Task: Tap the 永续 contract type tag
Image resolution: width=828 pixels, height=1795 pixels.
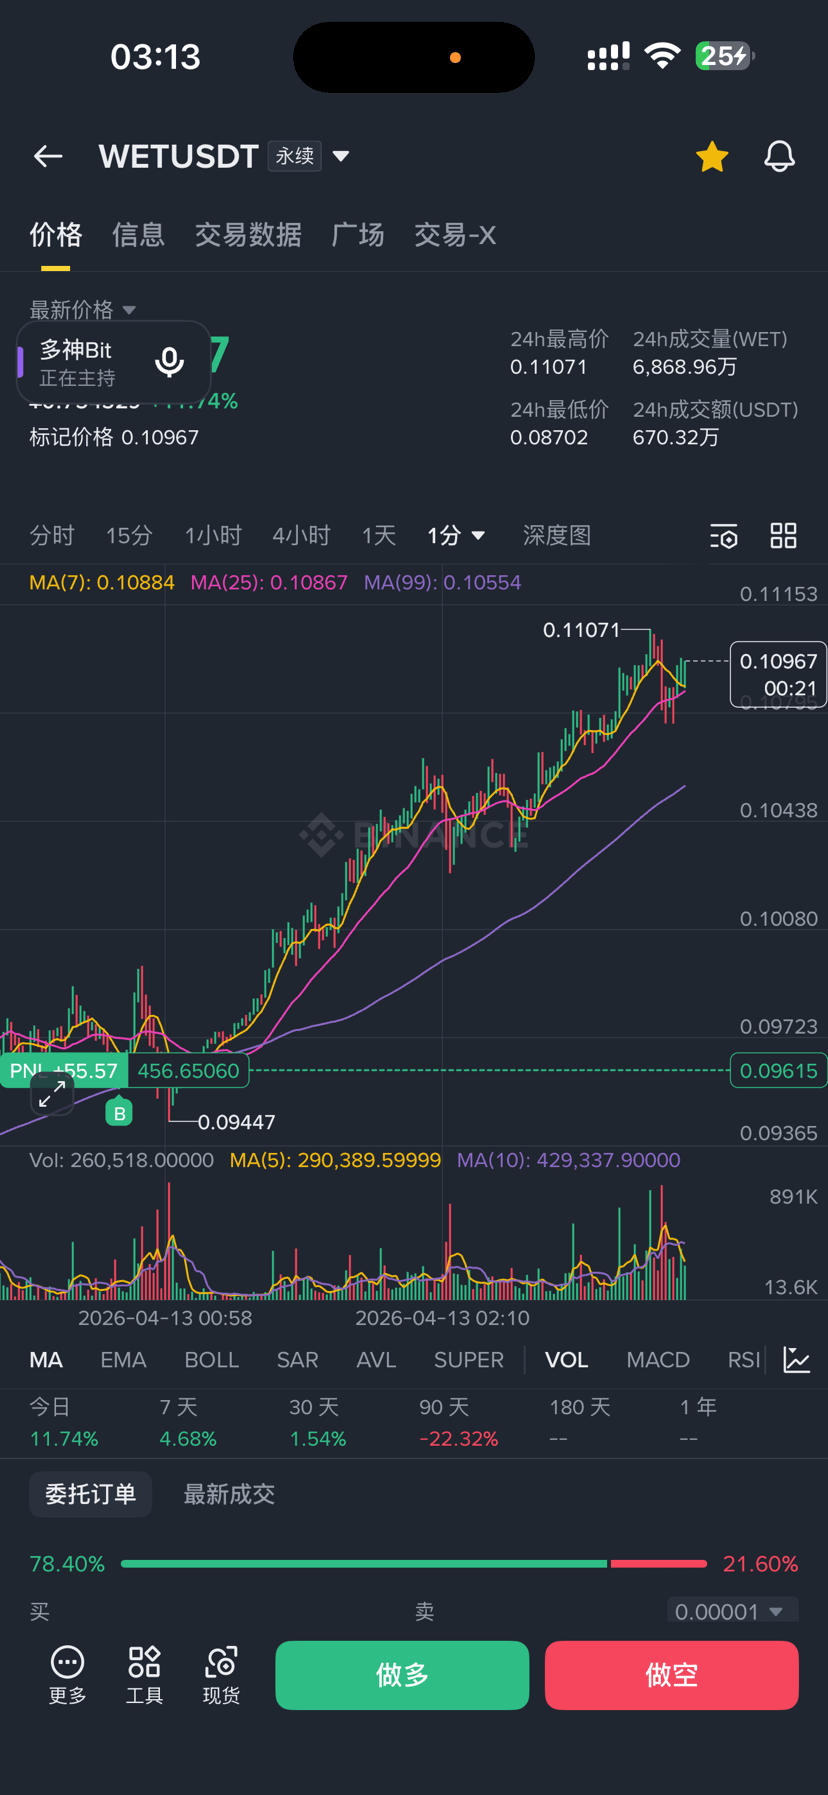Action: pyautogui.click(x=295, y=156)
